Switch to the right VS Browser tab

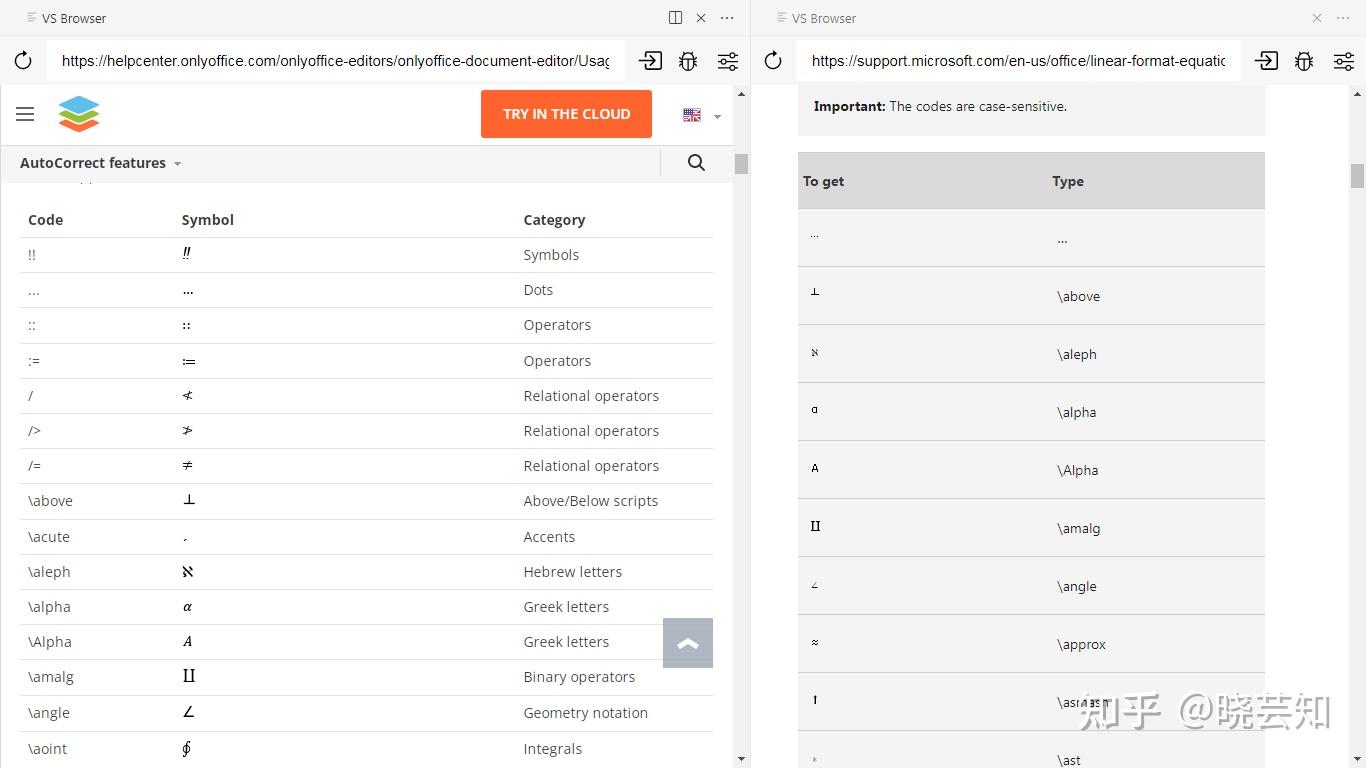click(816, 18)
